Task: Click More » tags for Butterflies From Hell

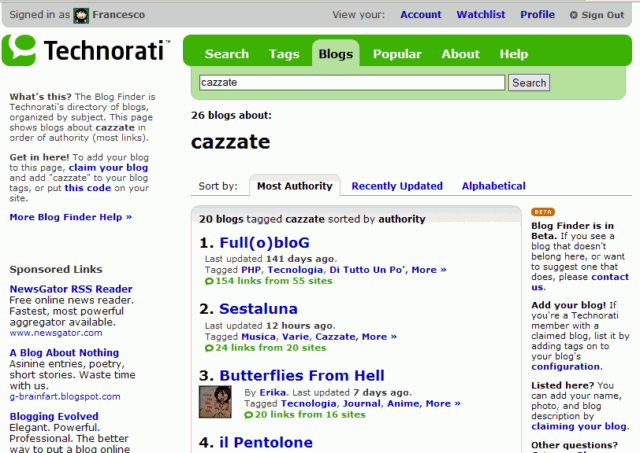Action: point(443,404)
